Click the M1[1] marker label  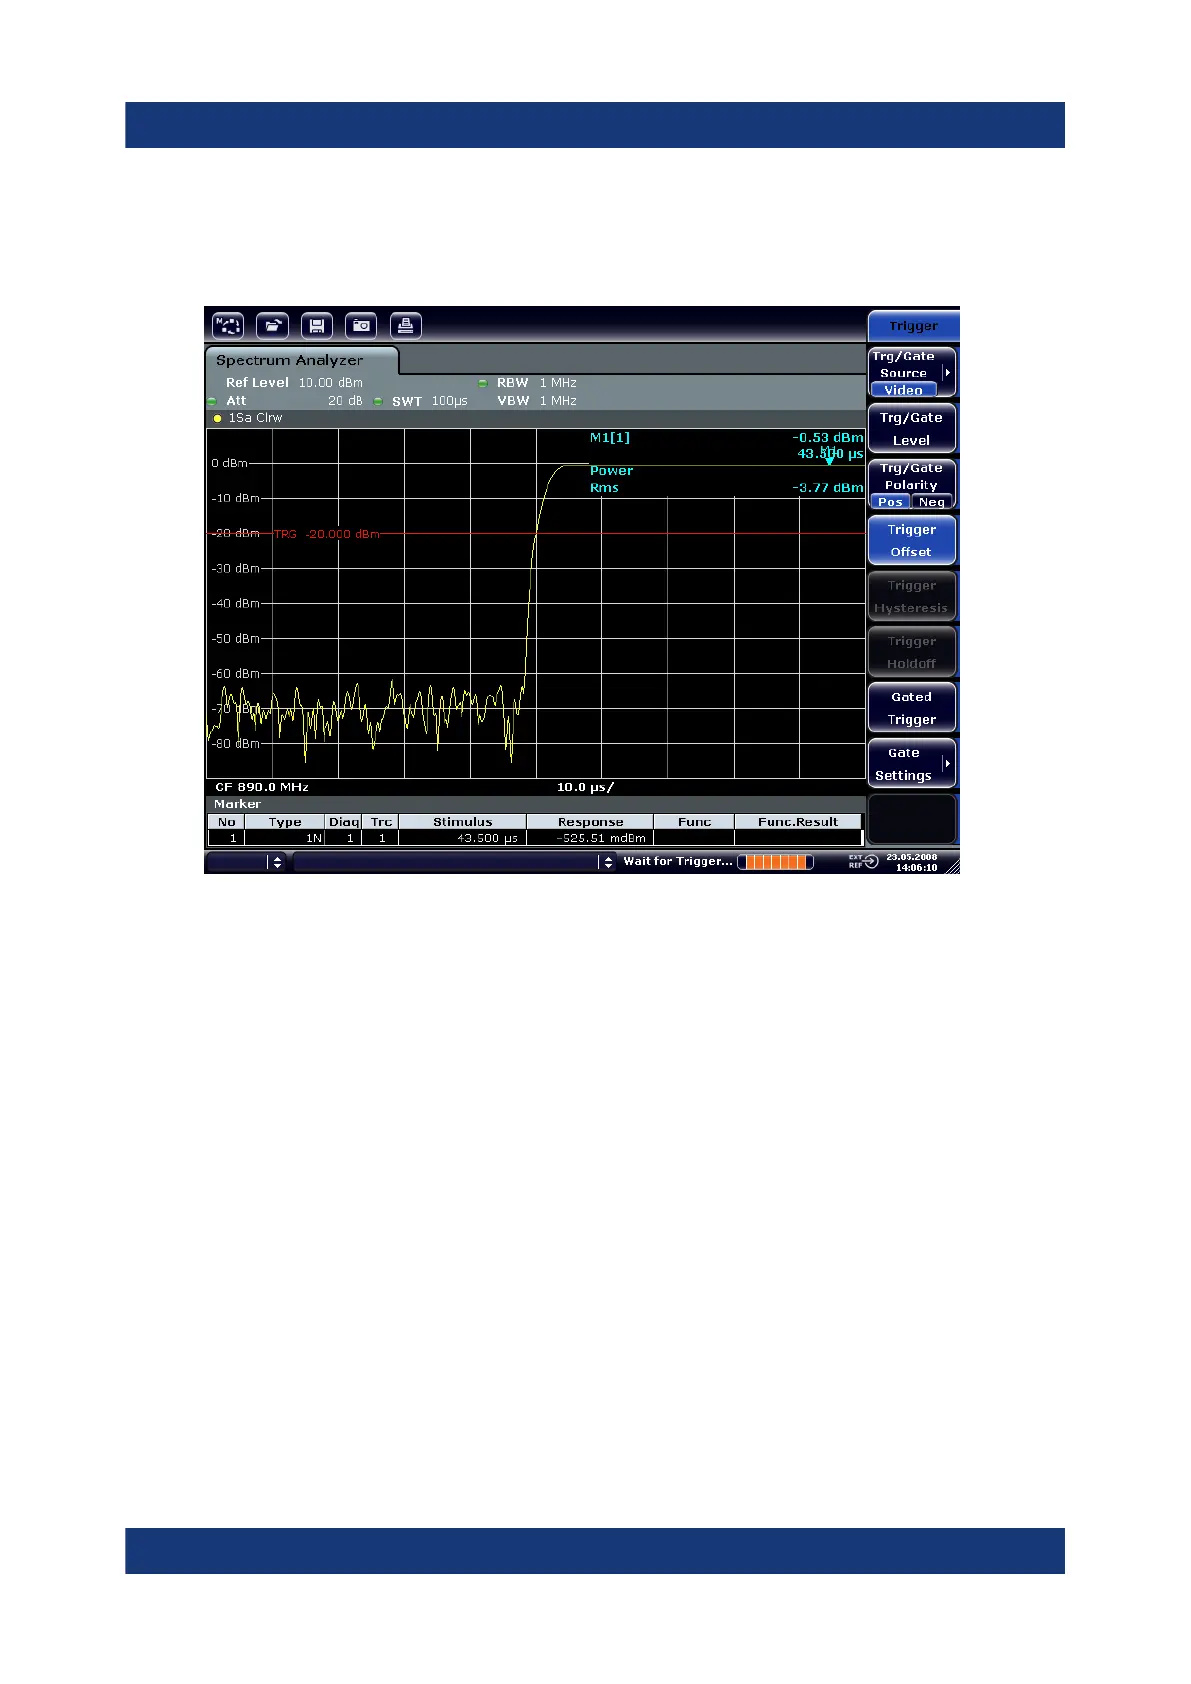[x=610, y=438]
